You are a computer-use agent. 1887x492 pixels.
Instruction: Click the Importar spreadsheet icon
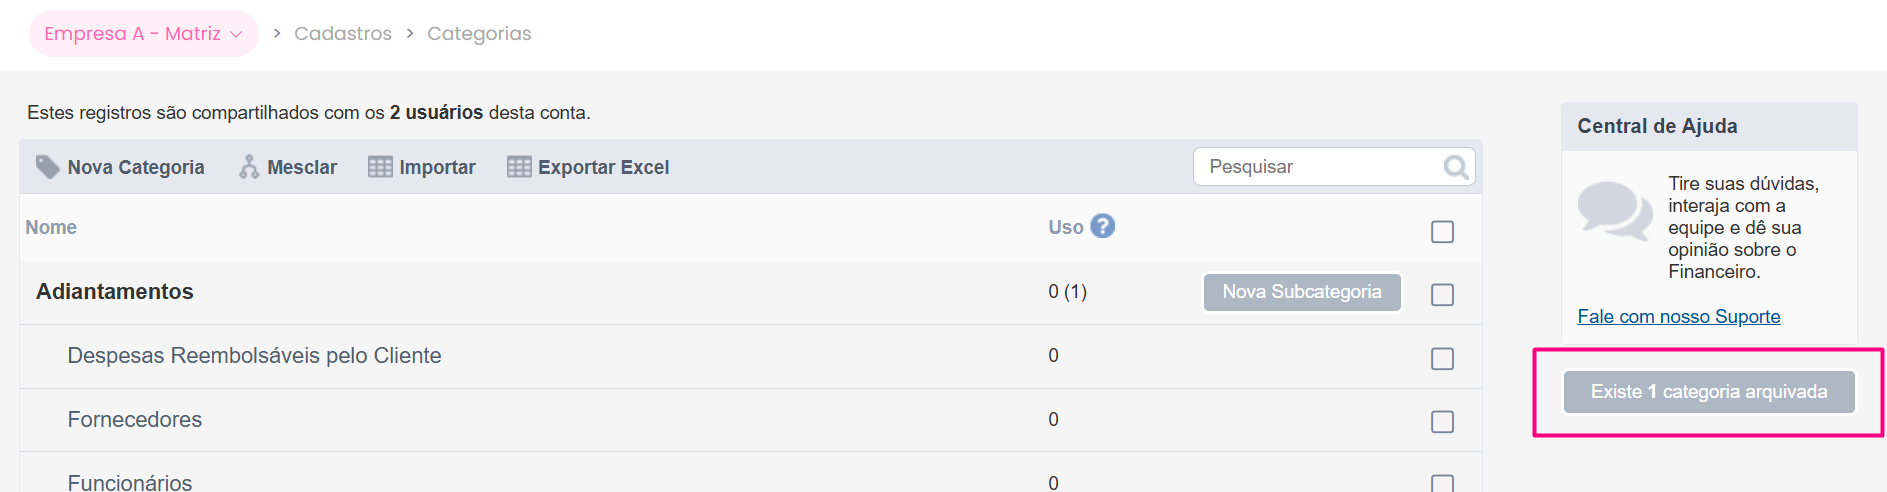coord(380,167)
